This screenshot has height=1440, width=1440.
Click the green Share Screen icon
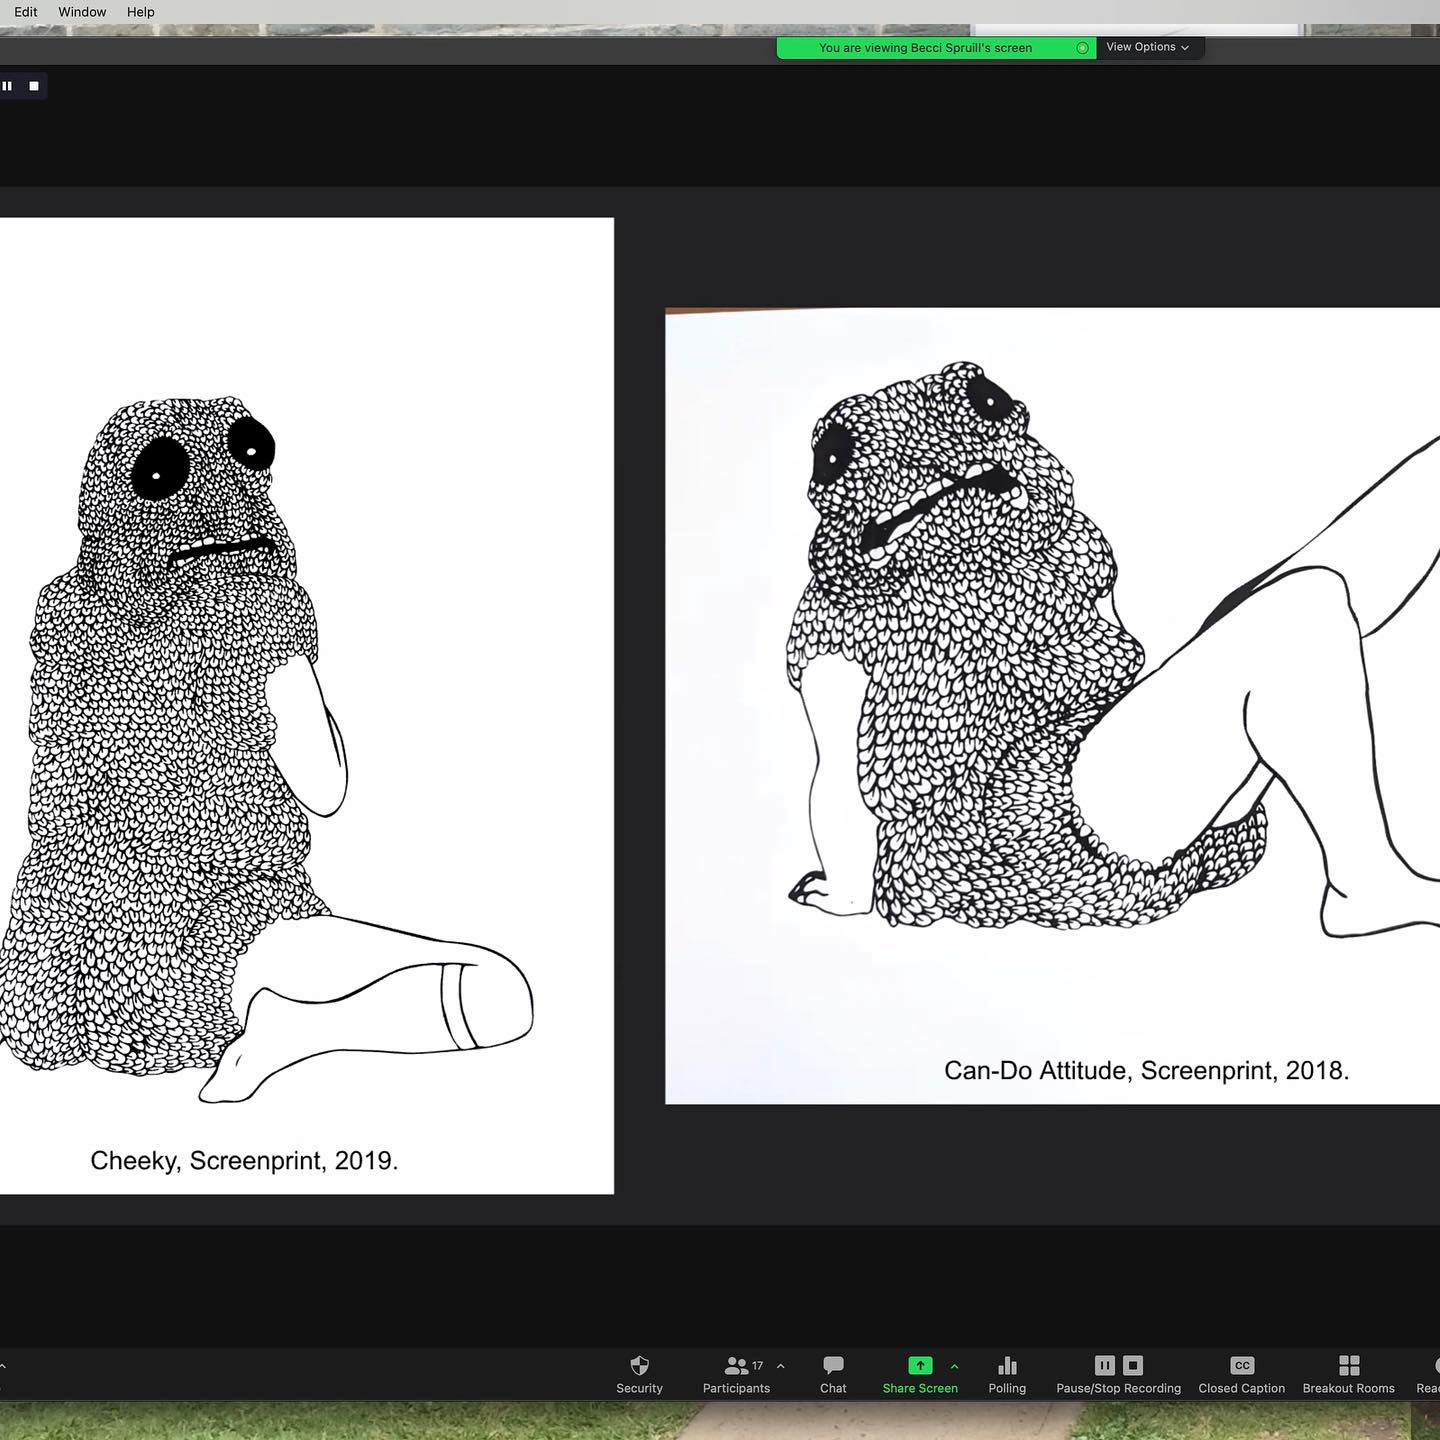(920, 1365)
